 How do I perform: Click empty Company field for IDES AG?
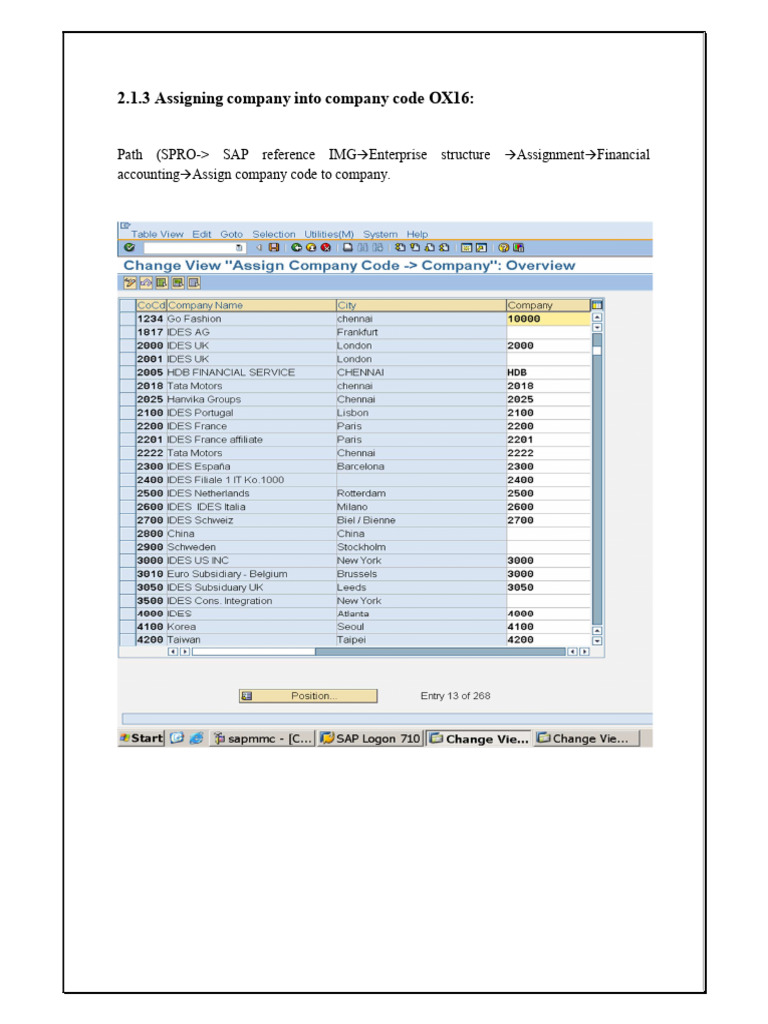548,332
